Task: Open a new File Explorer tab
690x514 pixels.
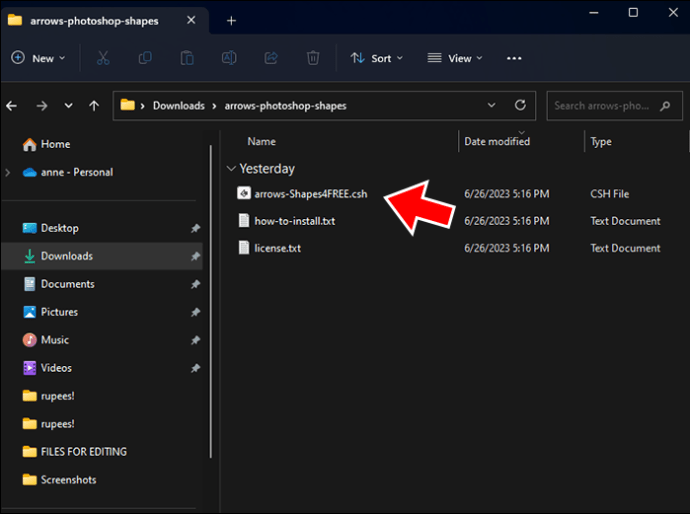Action: click(x=231, y=20)
